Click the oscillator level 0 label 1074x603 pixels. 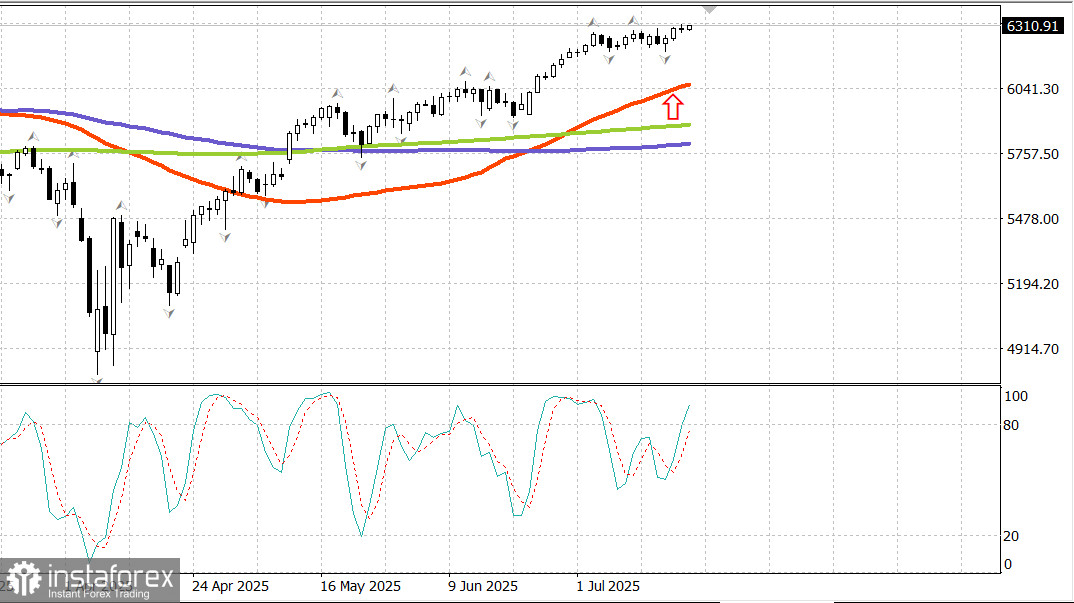1007,565
